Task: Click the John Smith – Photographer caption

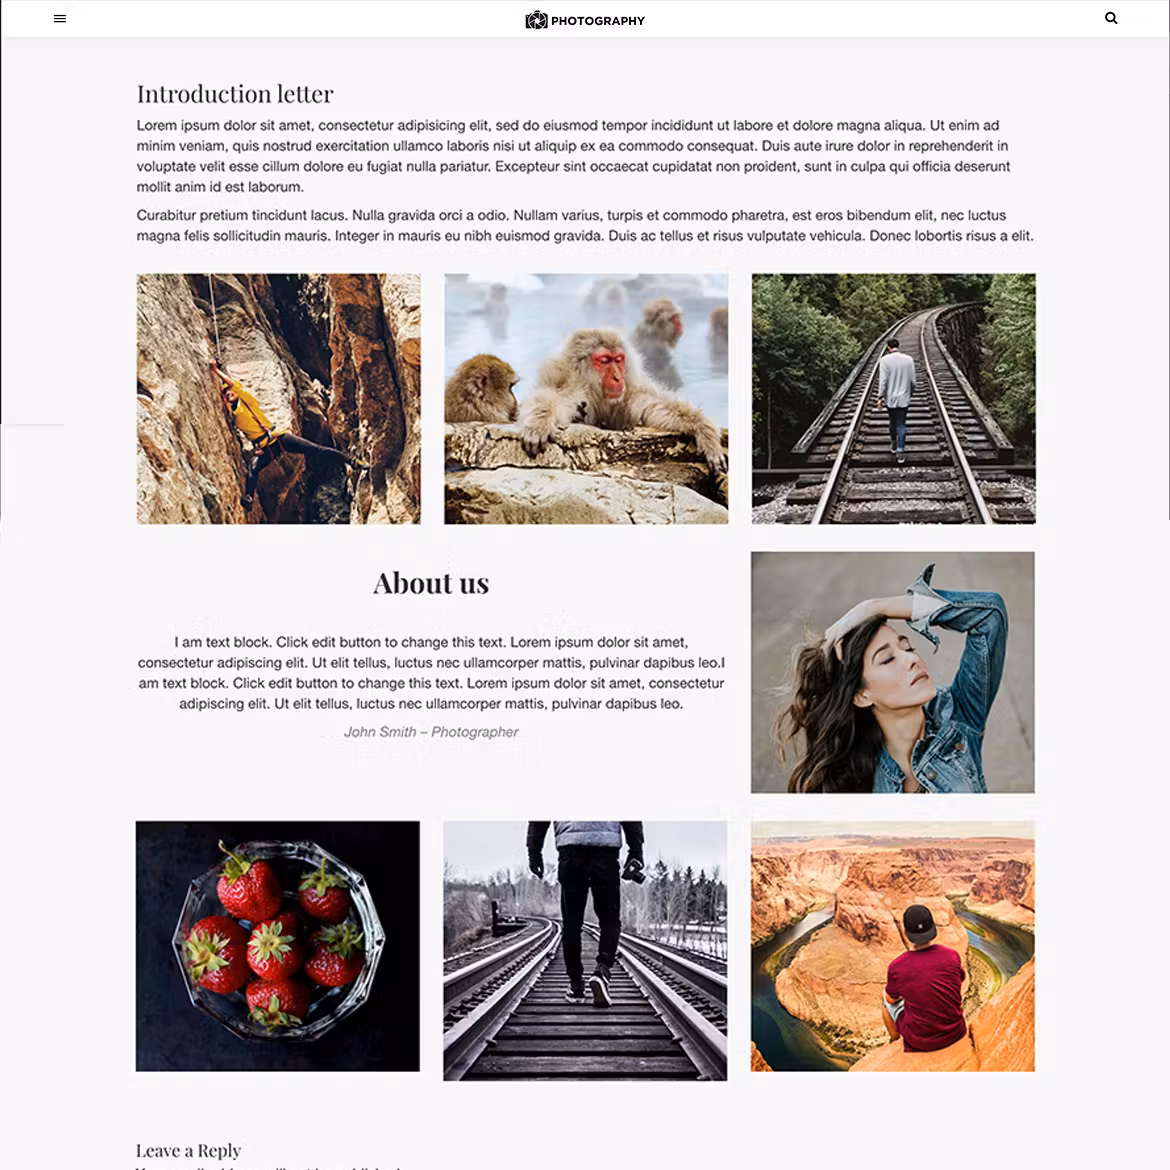Action: coord(431,732)
